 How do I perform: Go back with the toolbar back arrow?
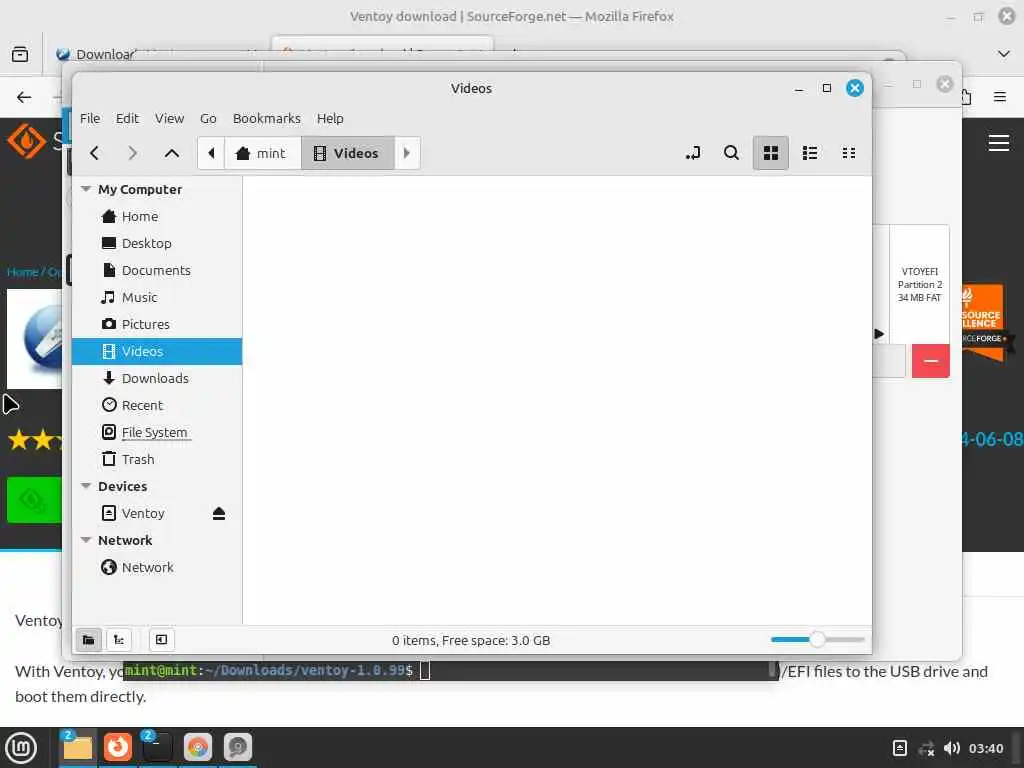[95, 153]
